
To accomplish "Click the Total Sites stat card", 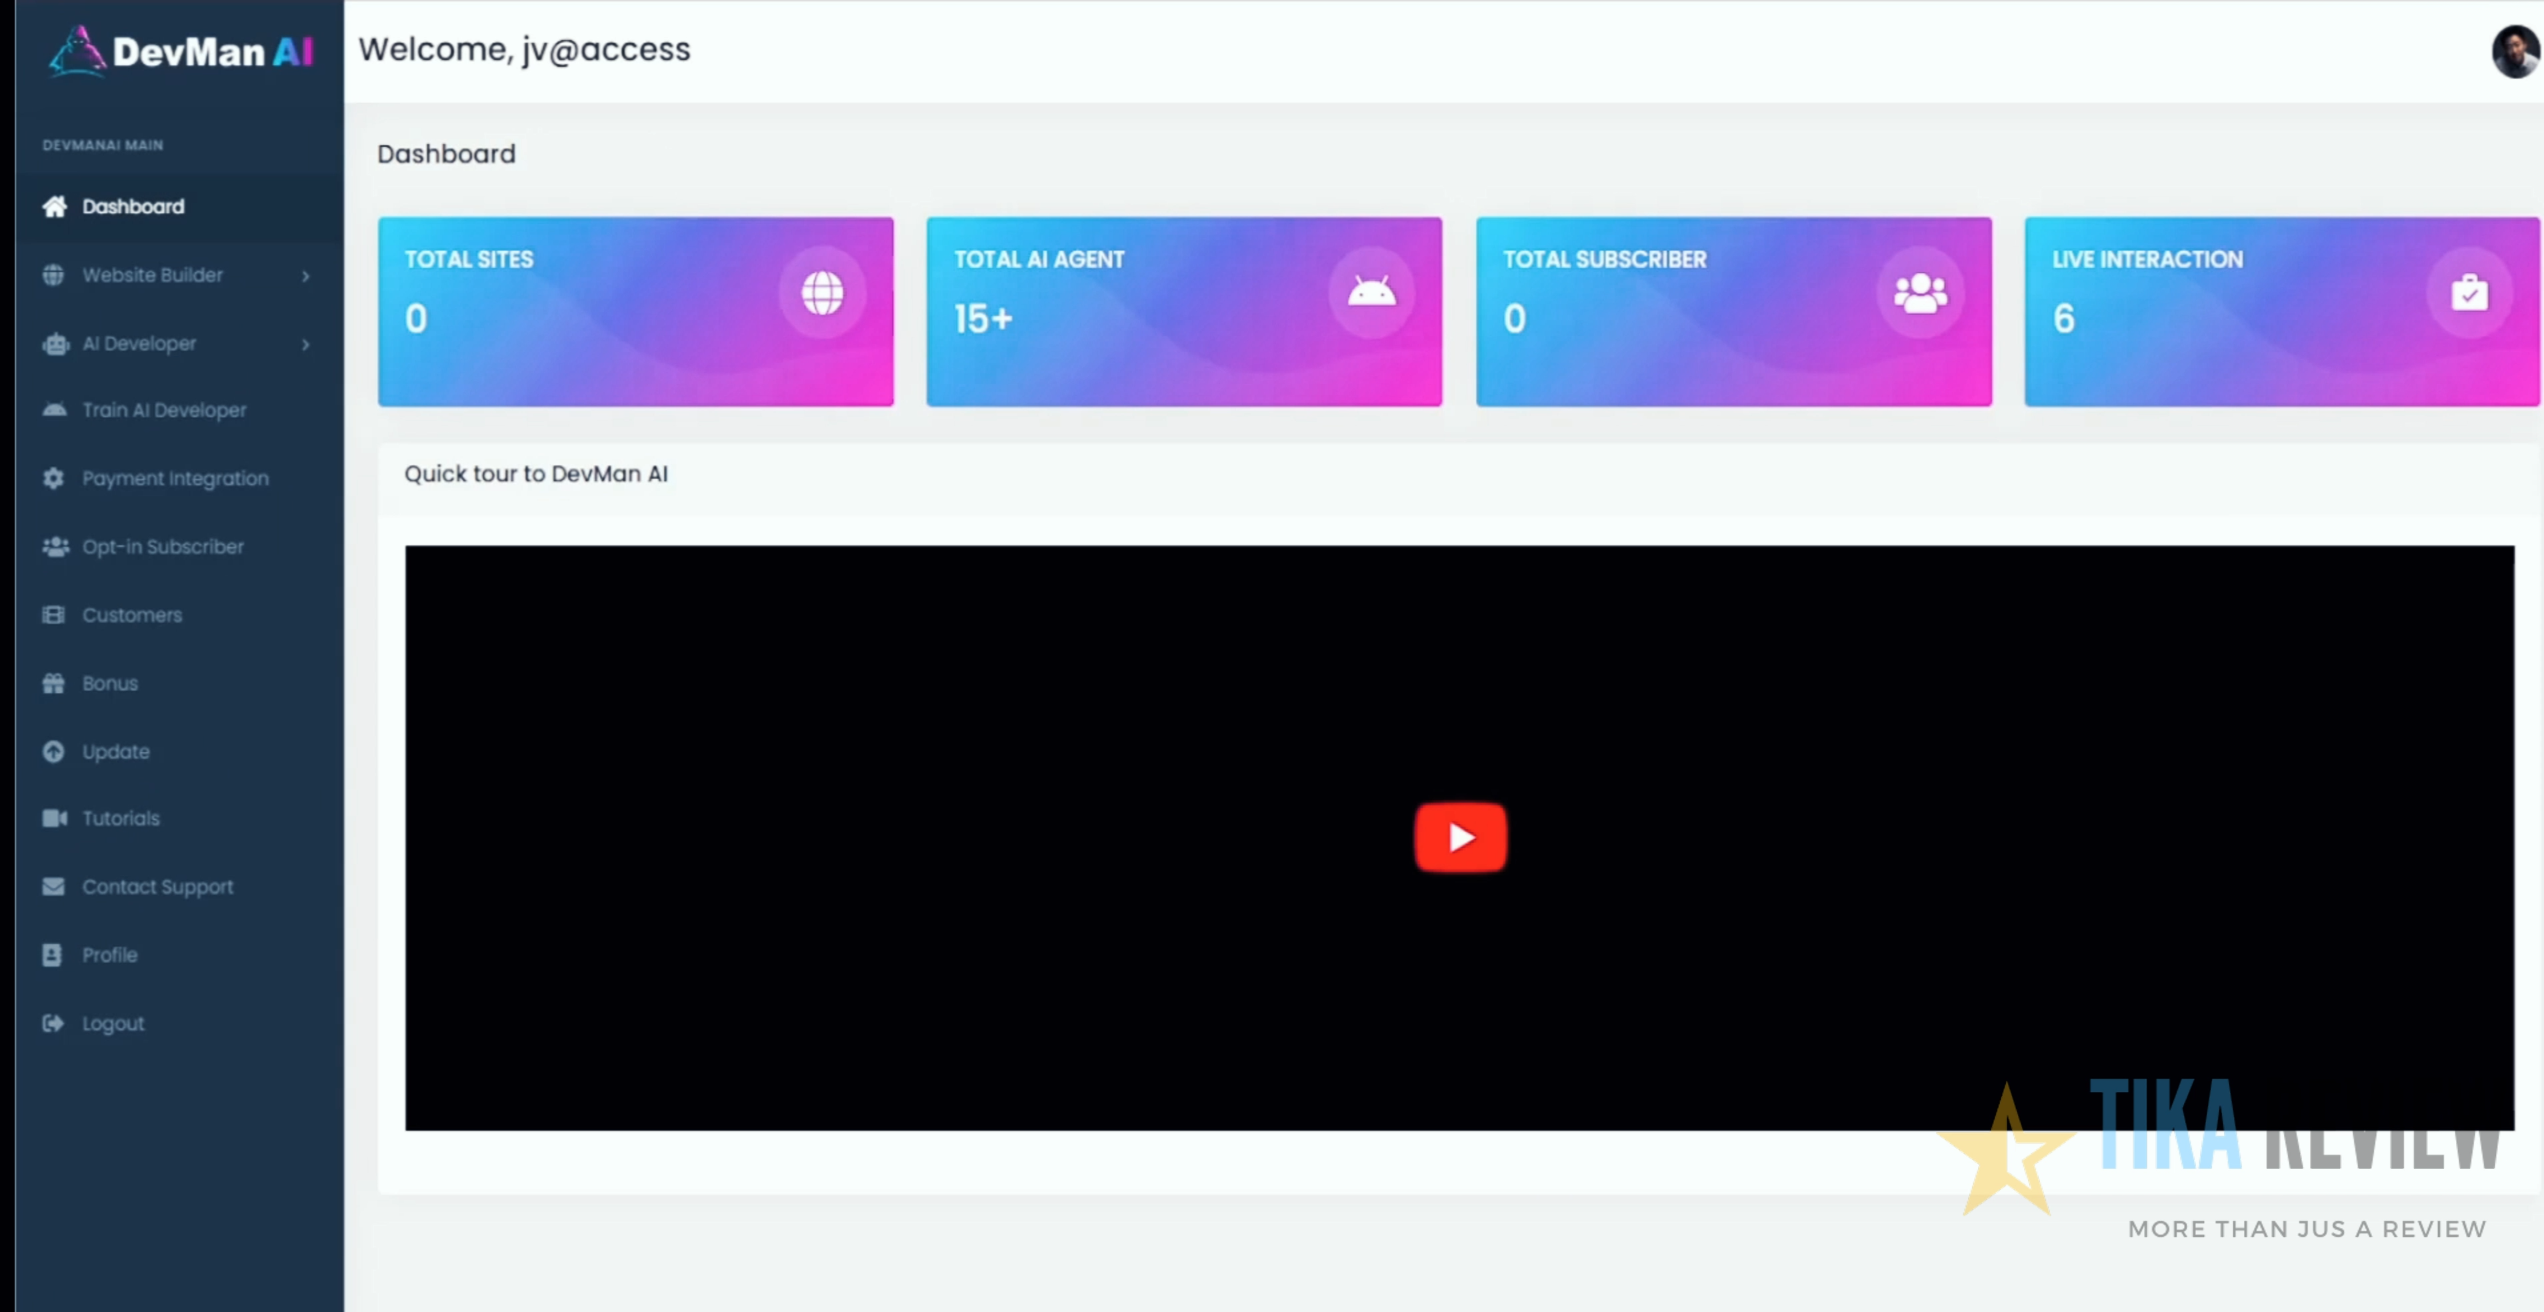I will click(636, 311).
